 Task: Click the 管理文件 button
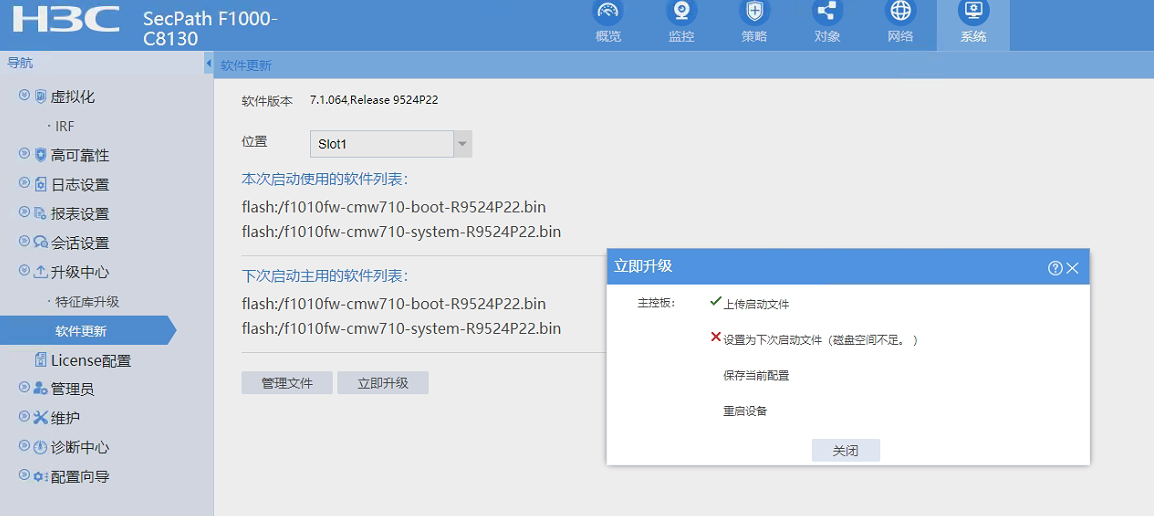click(287, 383)
